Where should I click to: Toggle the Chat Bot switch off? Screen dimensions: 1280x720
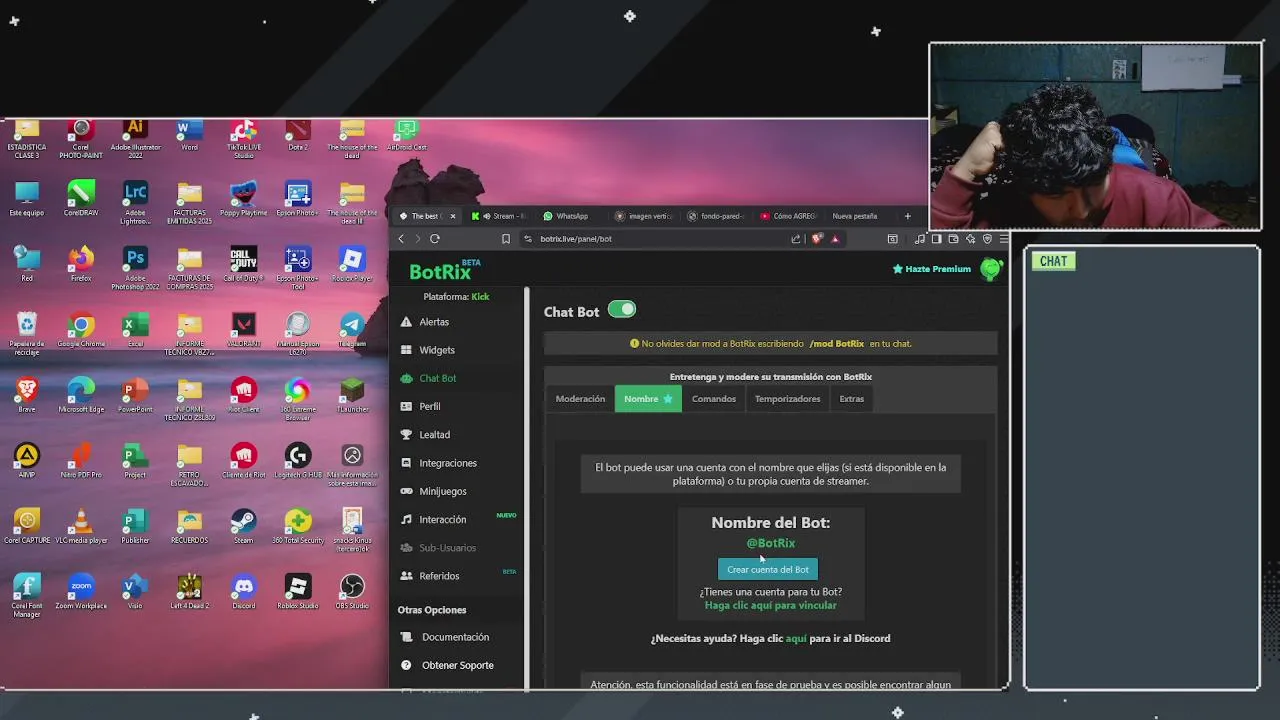point(621,310)
